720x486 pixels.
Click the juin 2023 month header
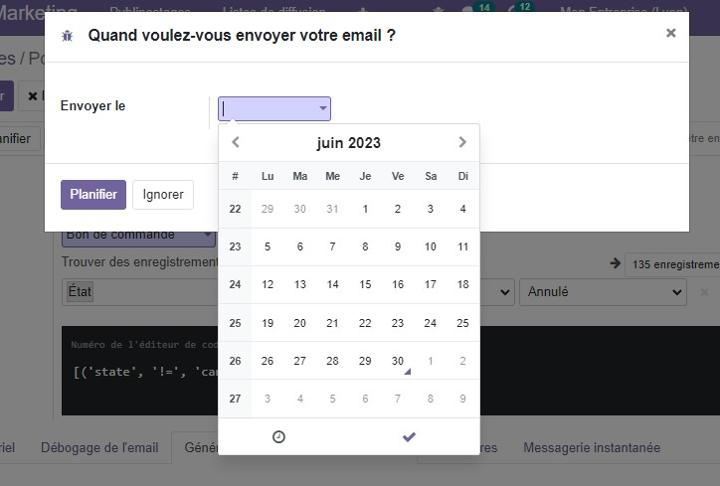(x=349, y=143)
